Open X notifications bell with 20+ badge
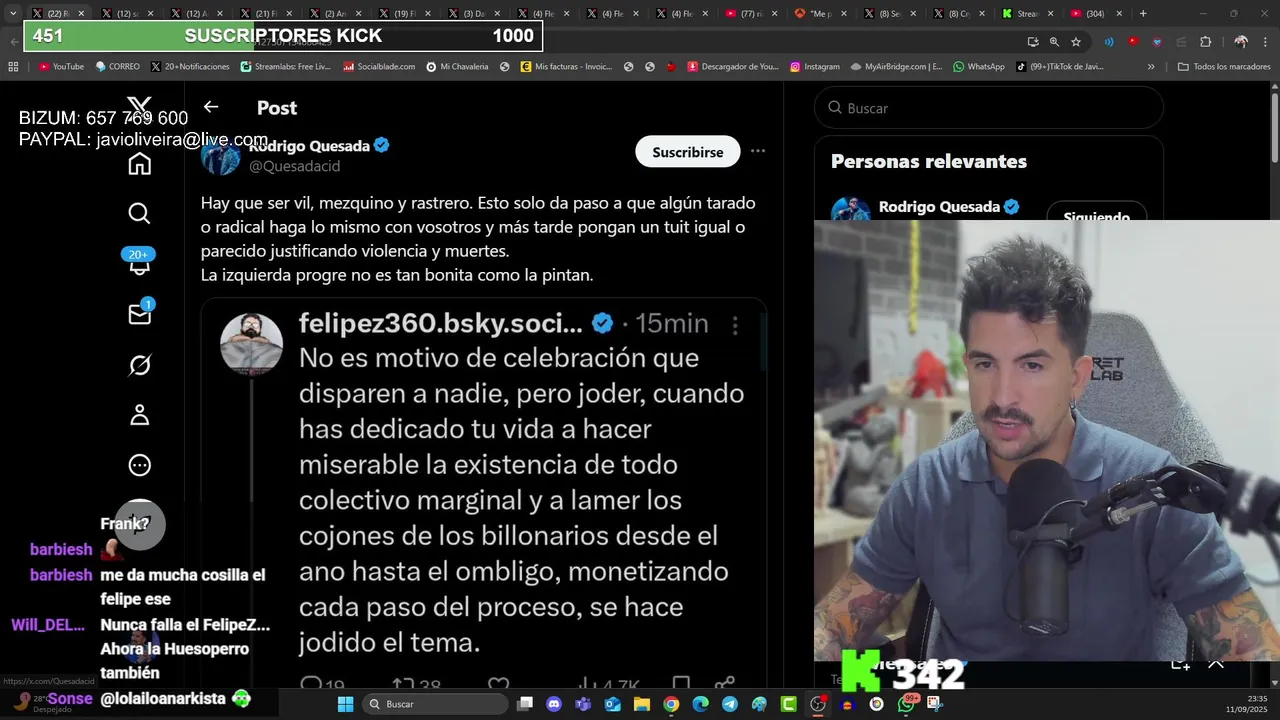Viewport: 1280px width, 720px height. tap(139, 262)
